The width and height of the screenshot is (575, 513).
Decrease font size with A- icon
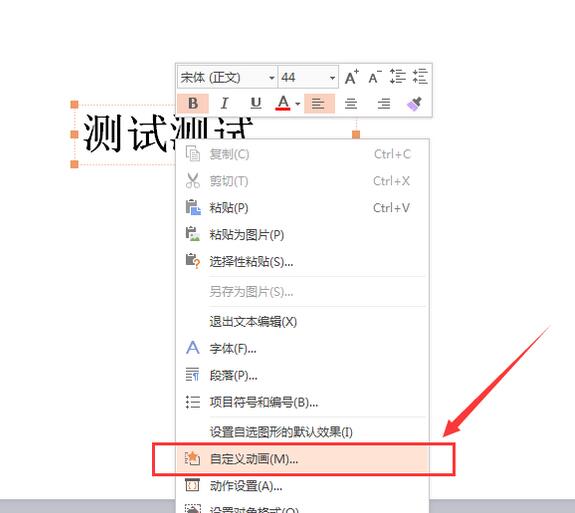pos(374,77)
